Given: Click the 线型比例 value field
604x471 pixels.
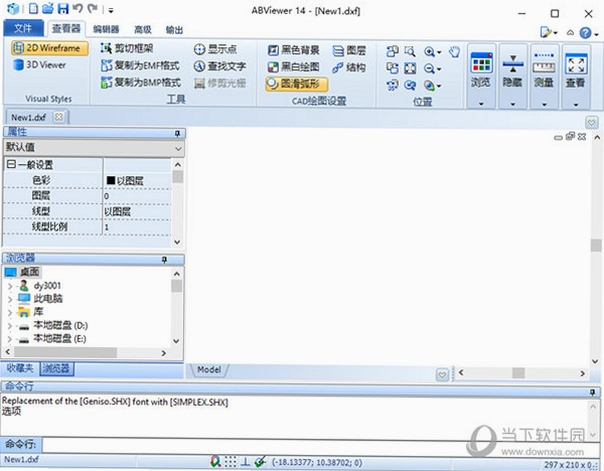Looking at the screenshot, I should [x=137, y=227].
